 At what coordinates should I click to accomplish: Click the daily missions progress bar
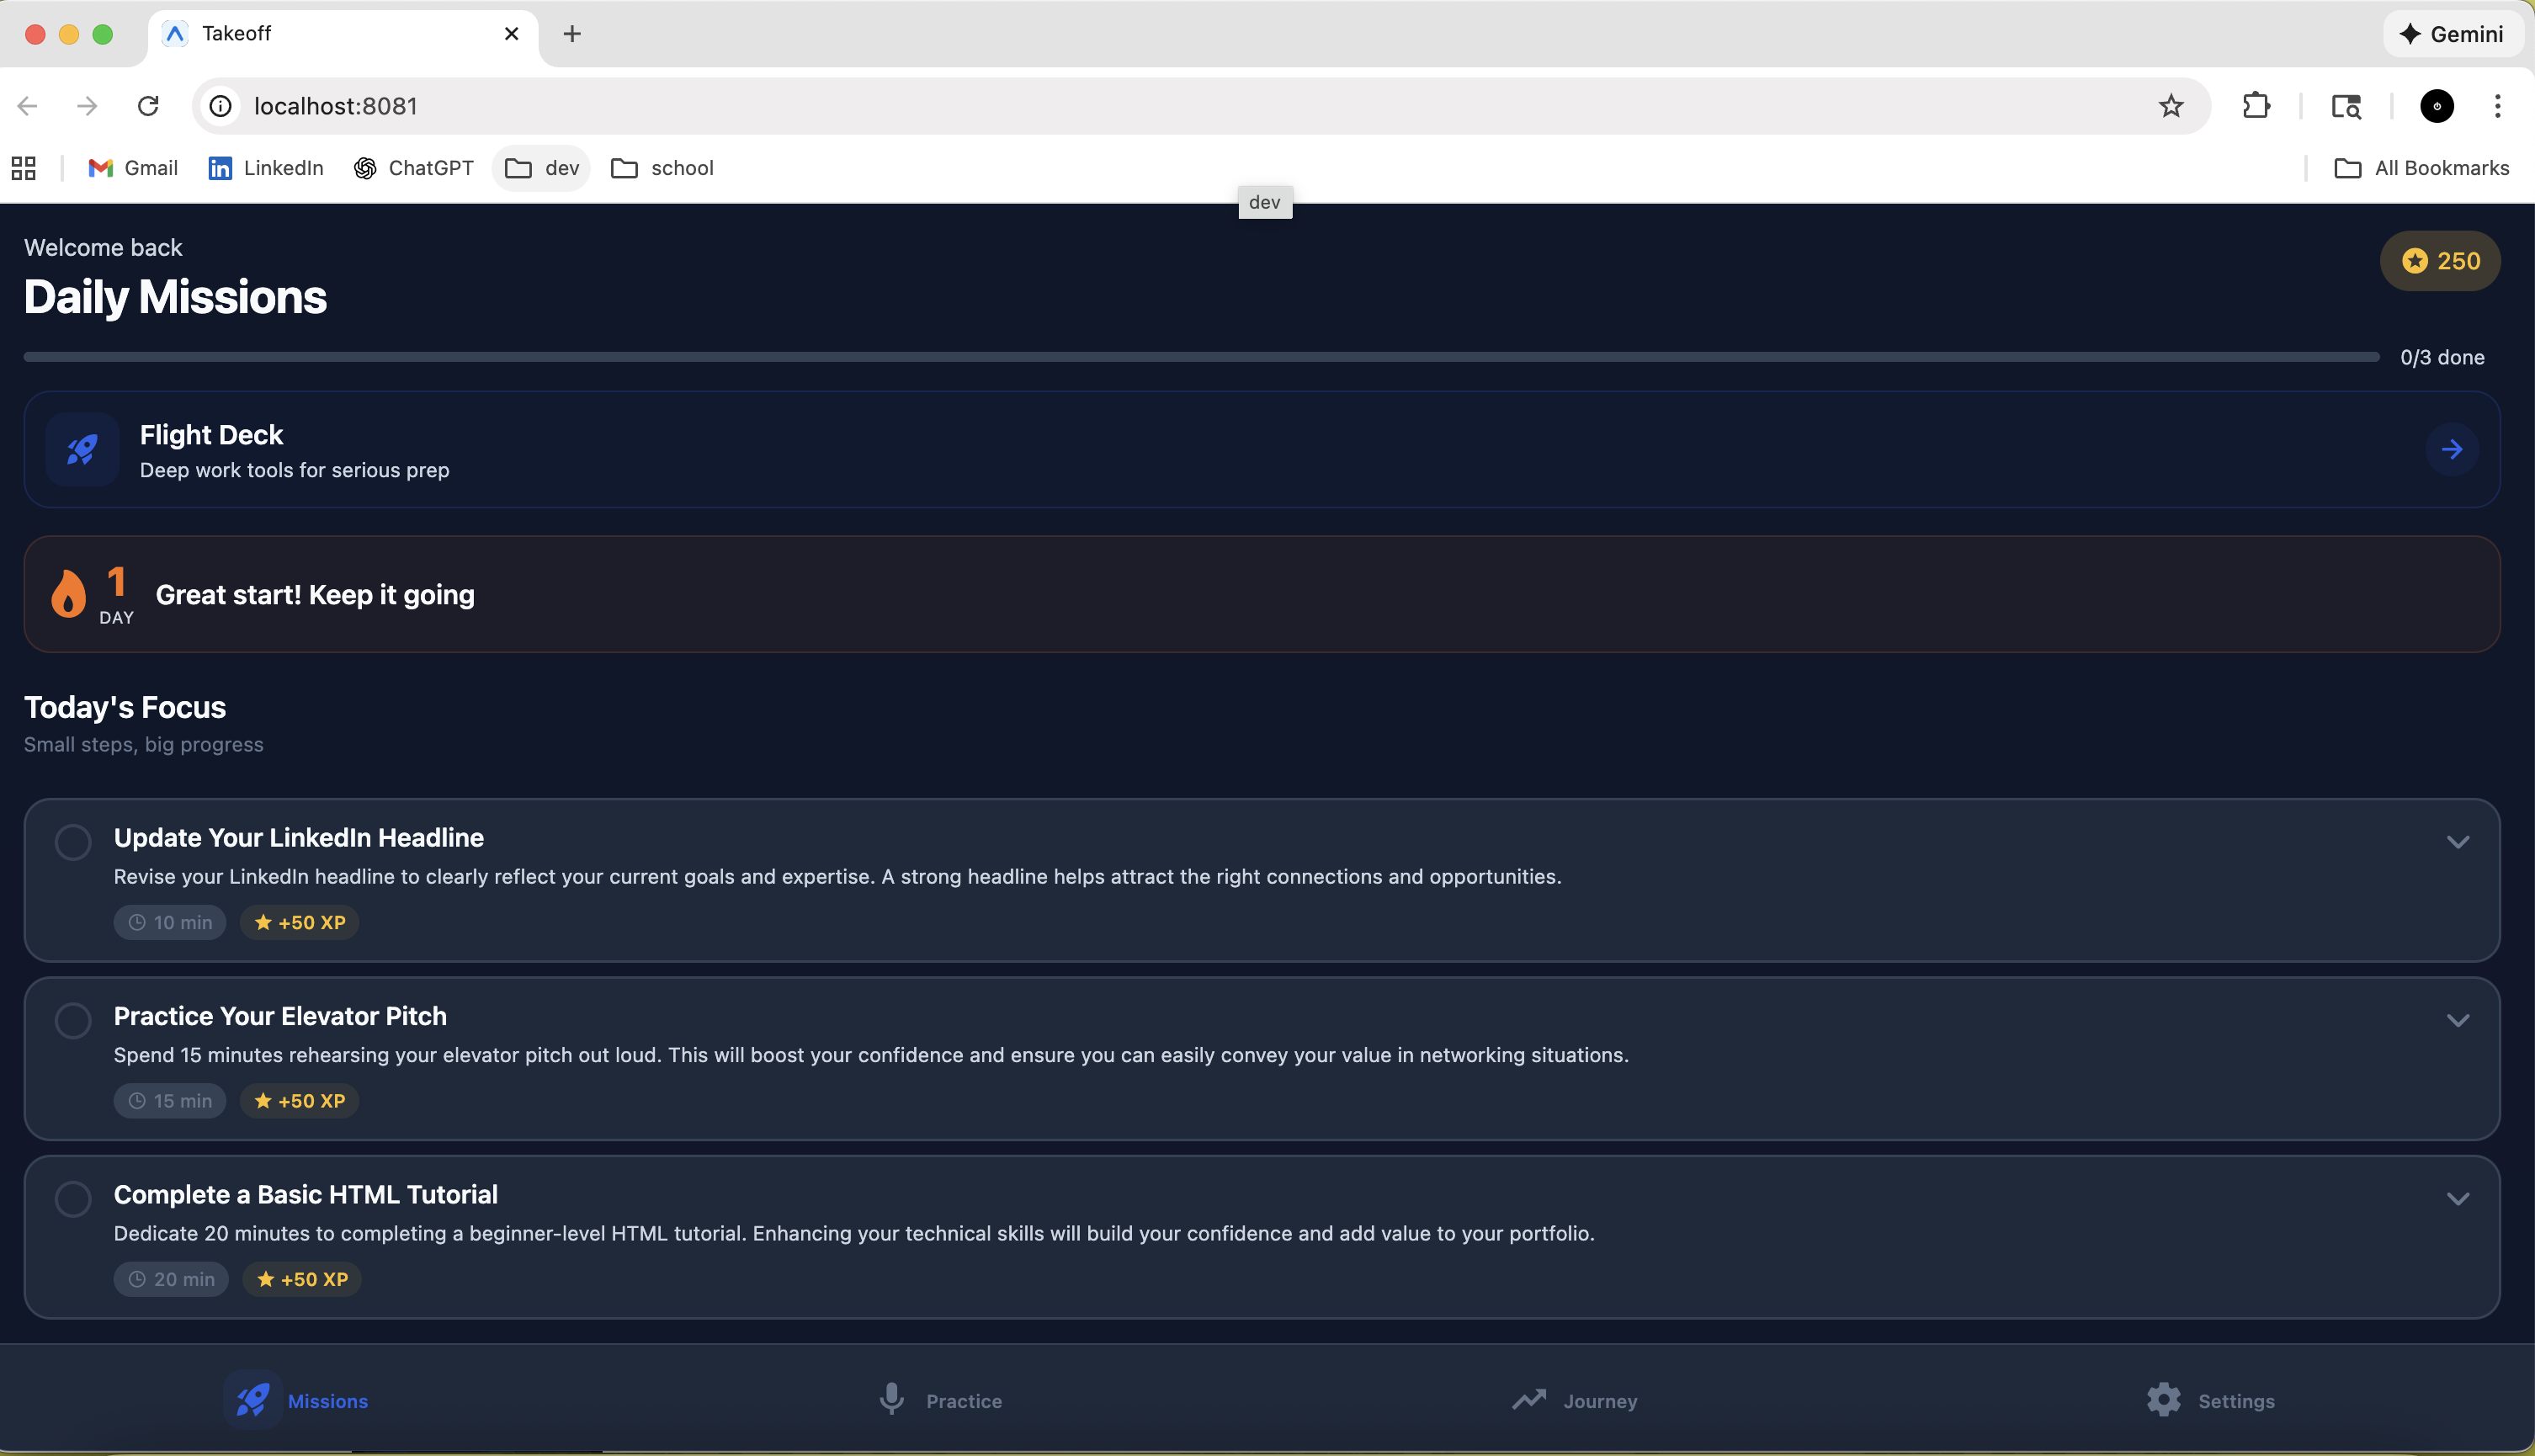(x=1200, y=357)
